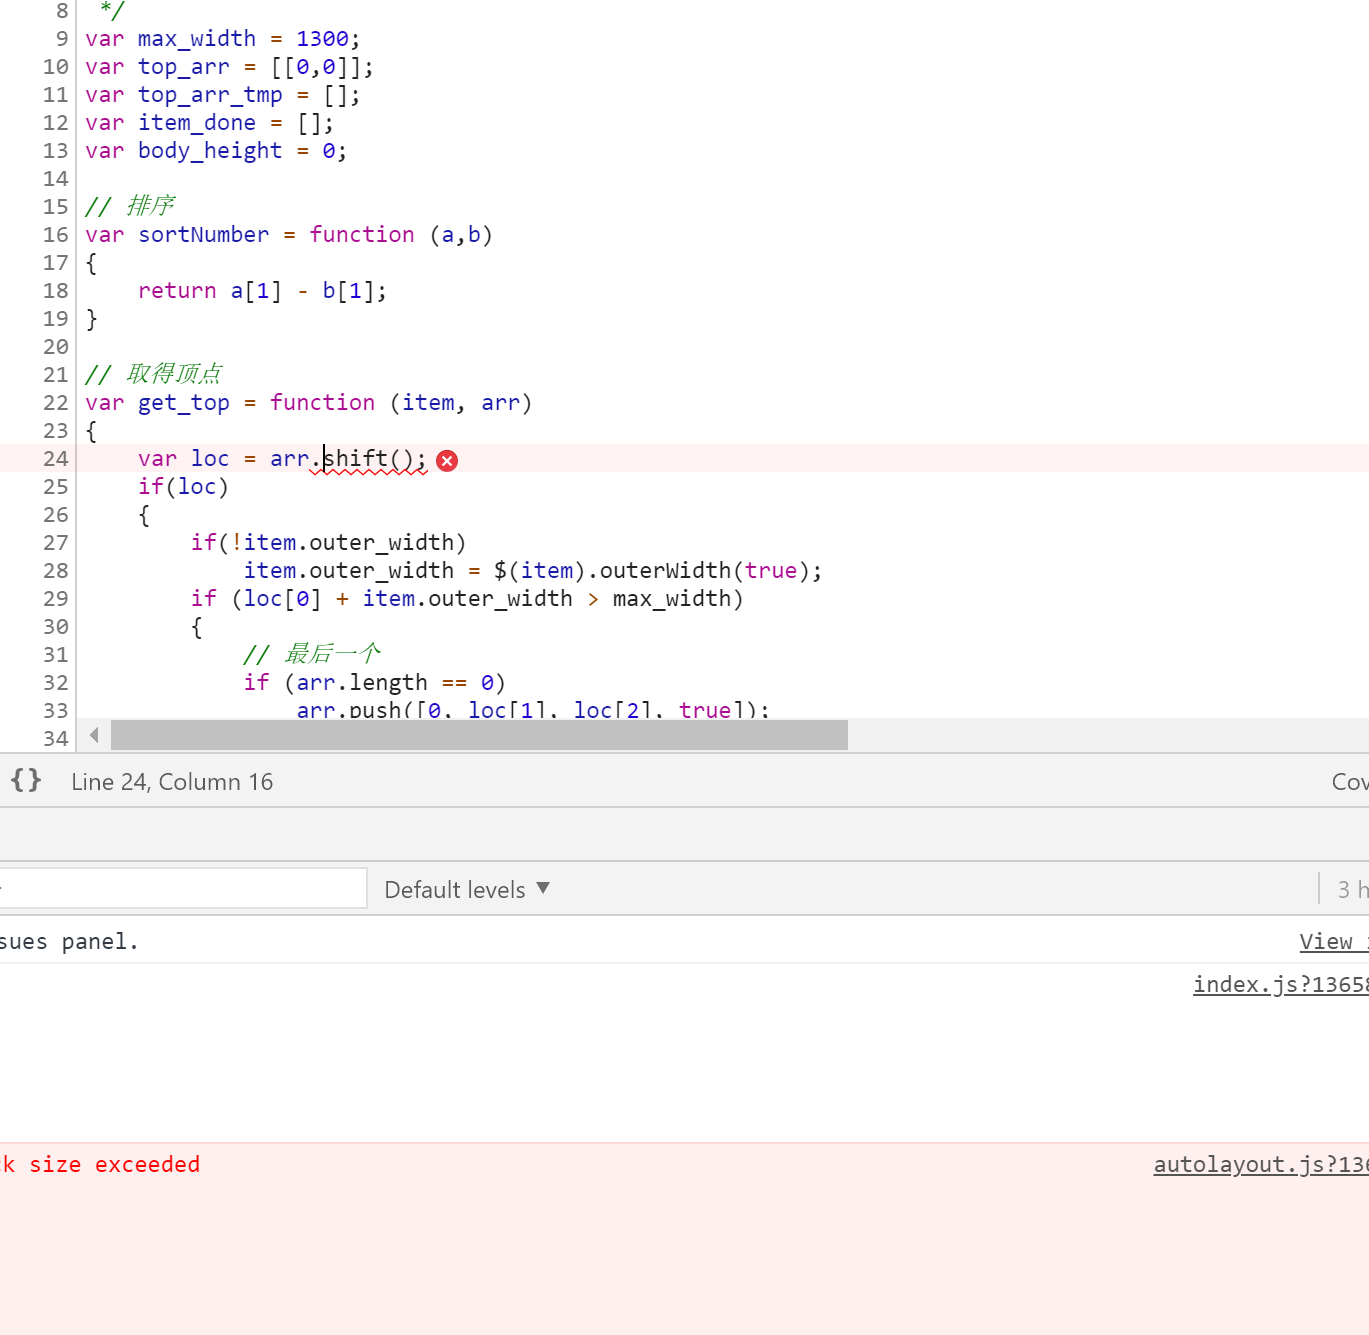Set breakpoint on line number 18
This screenshot has width=1369, height=1335.
(56, 291)
